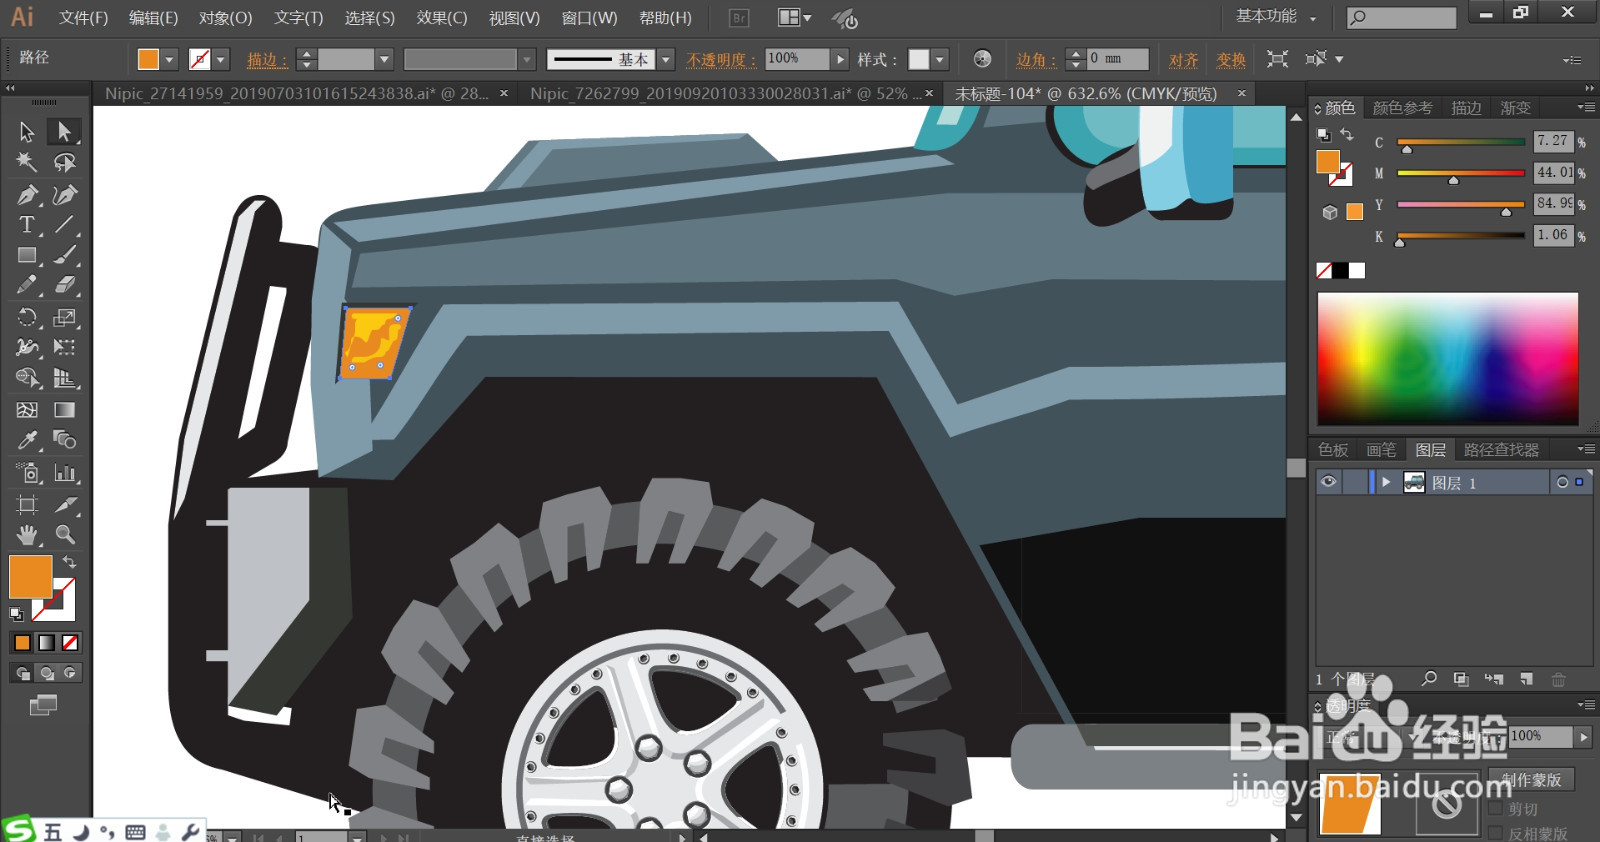Enable the 反相蒙版 (Invert Mask) checkbox
The image size is (1600, 842).
[x=1496, y=833]
